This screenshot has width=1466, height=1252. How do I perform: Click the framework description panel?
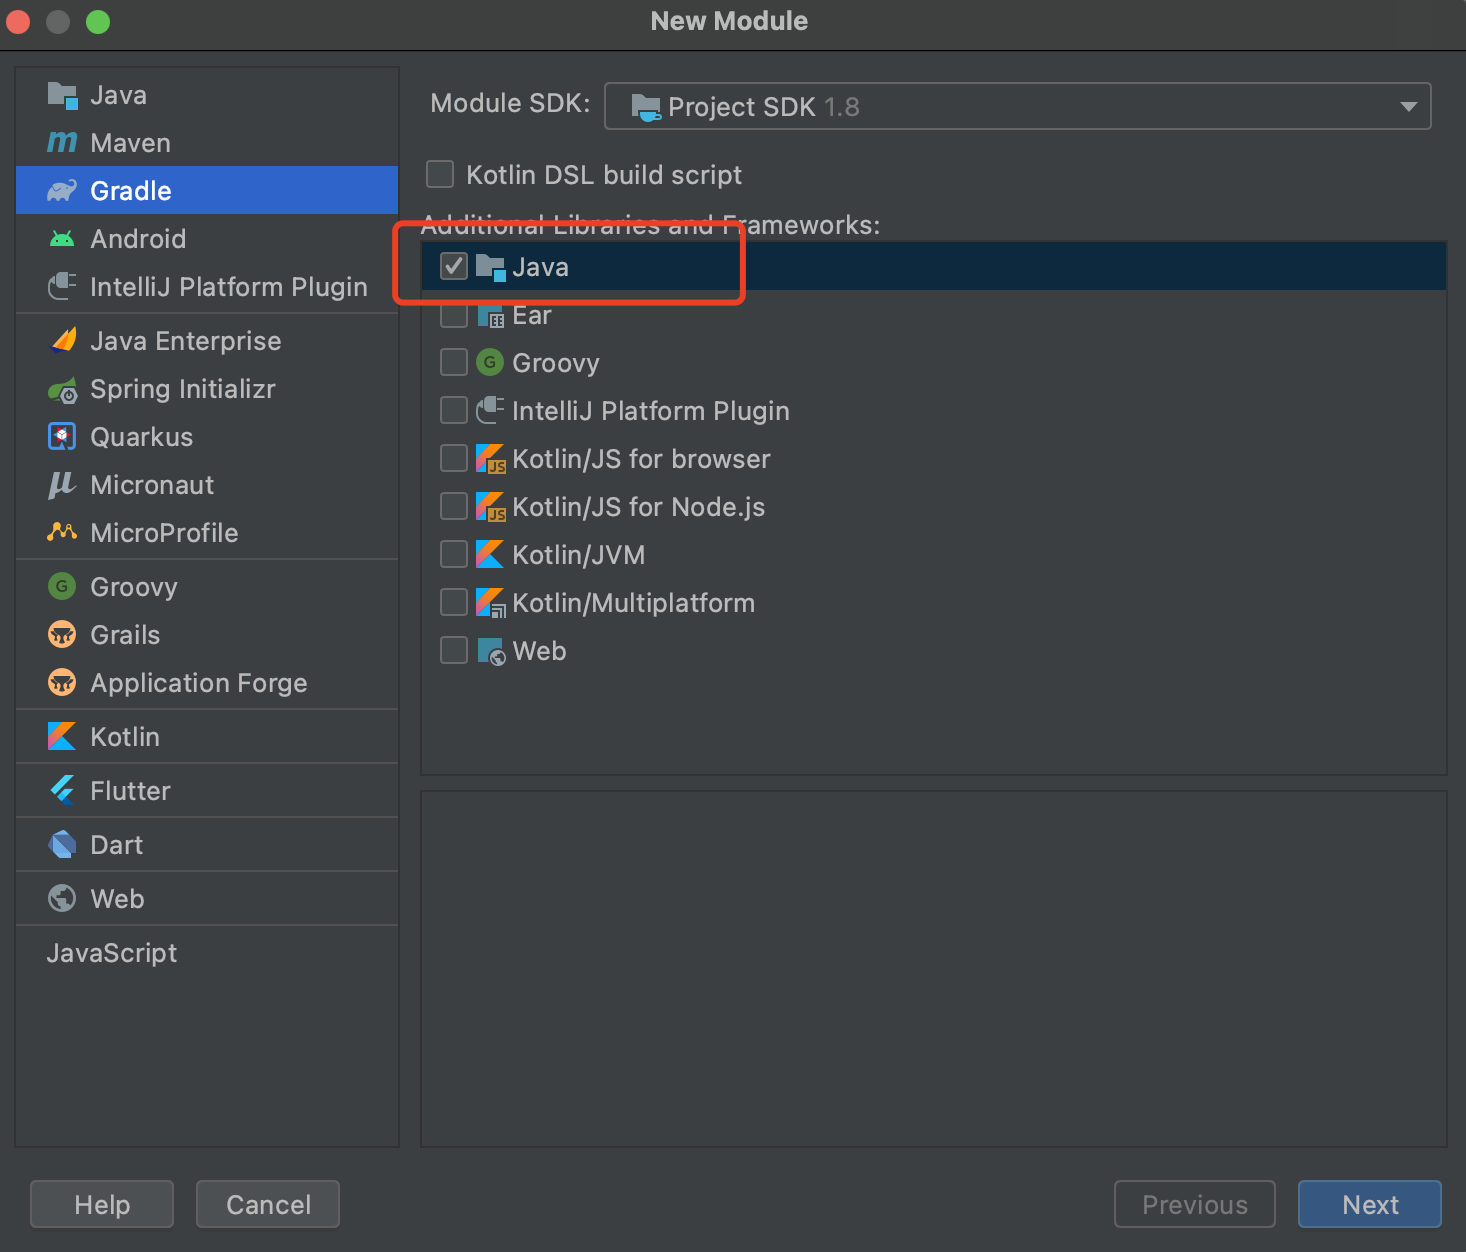[934, 969]
